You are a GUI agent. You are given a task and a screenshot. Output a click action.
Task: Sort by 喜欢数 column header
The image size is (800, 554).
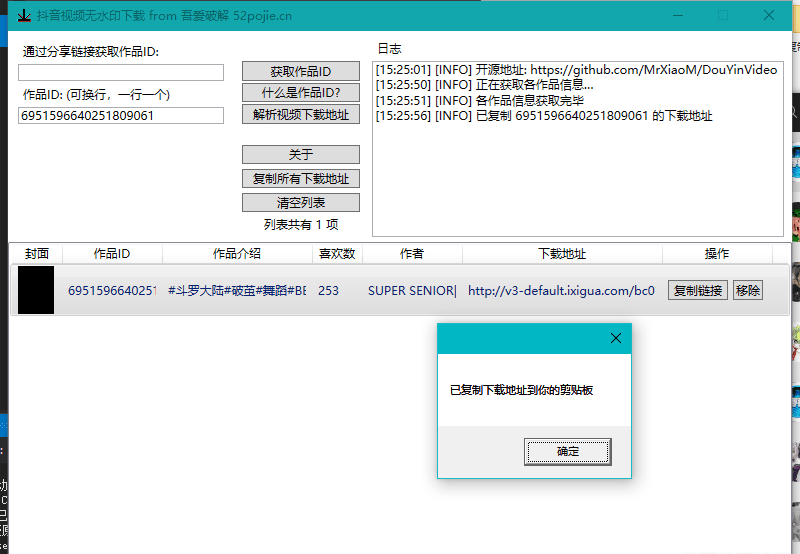point(337,254)
